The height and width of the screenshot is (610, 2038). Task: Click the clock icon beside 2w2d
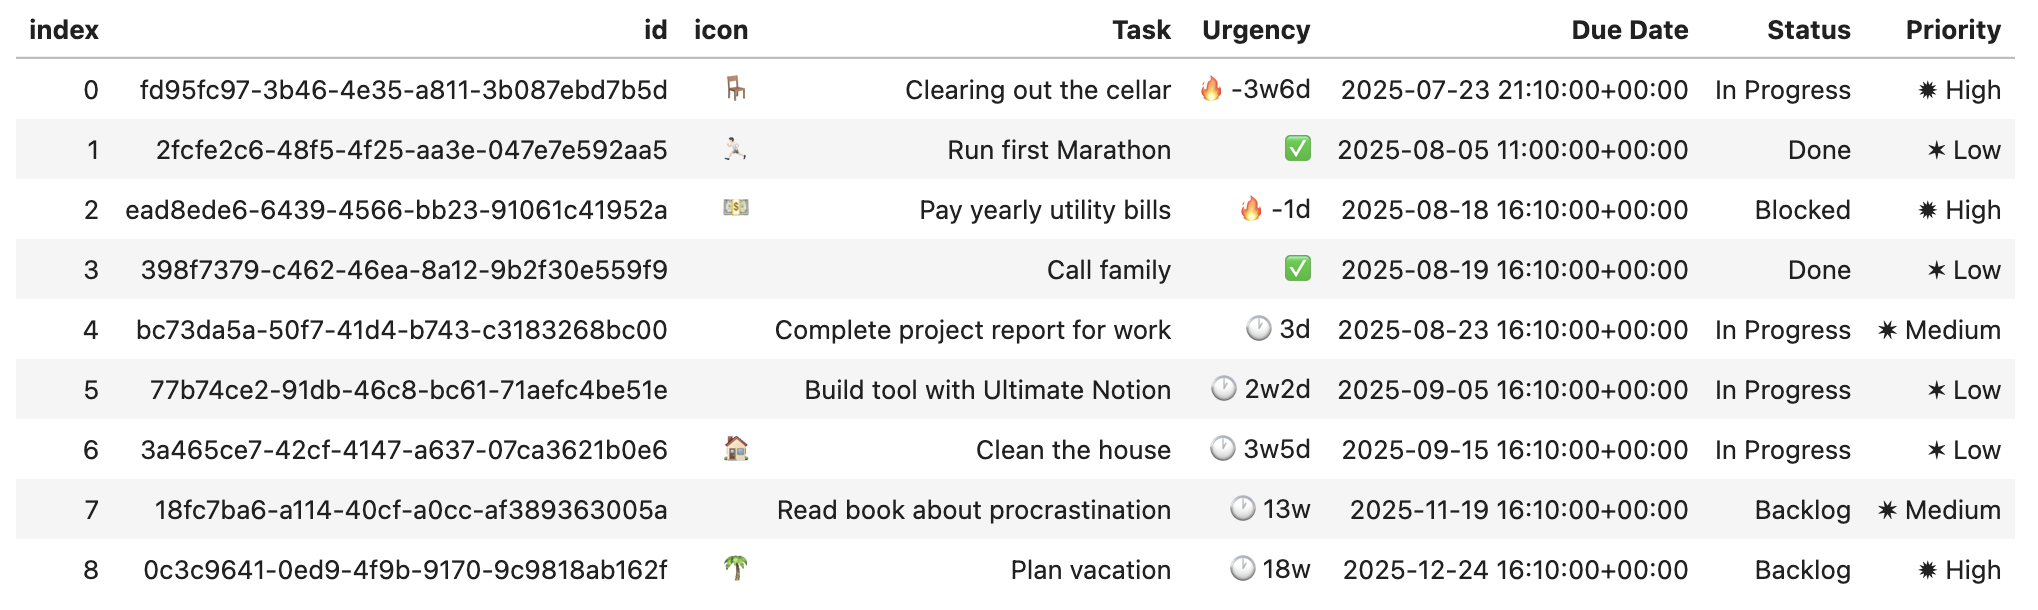(x=1224, y=389)
